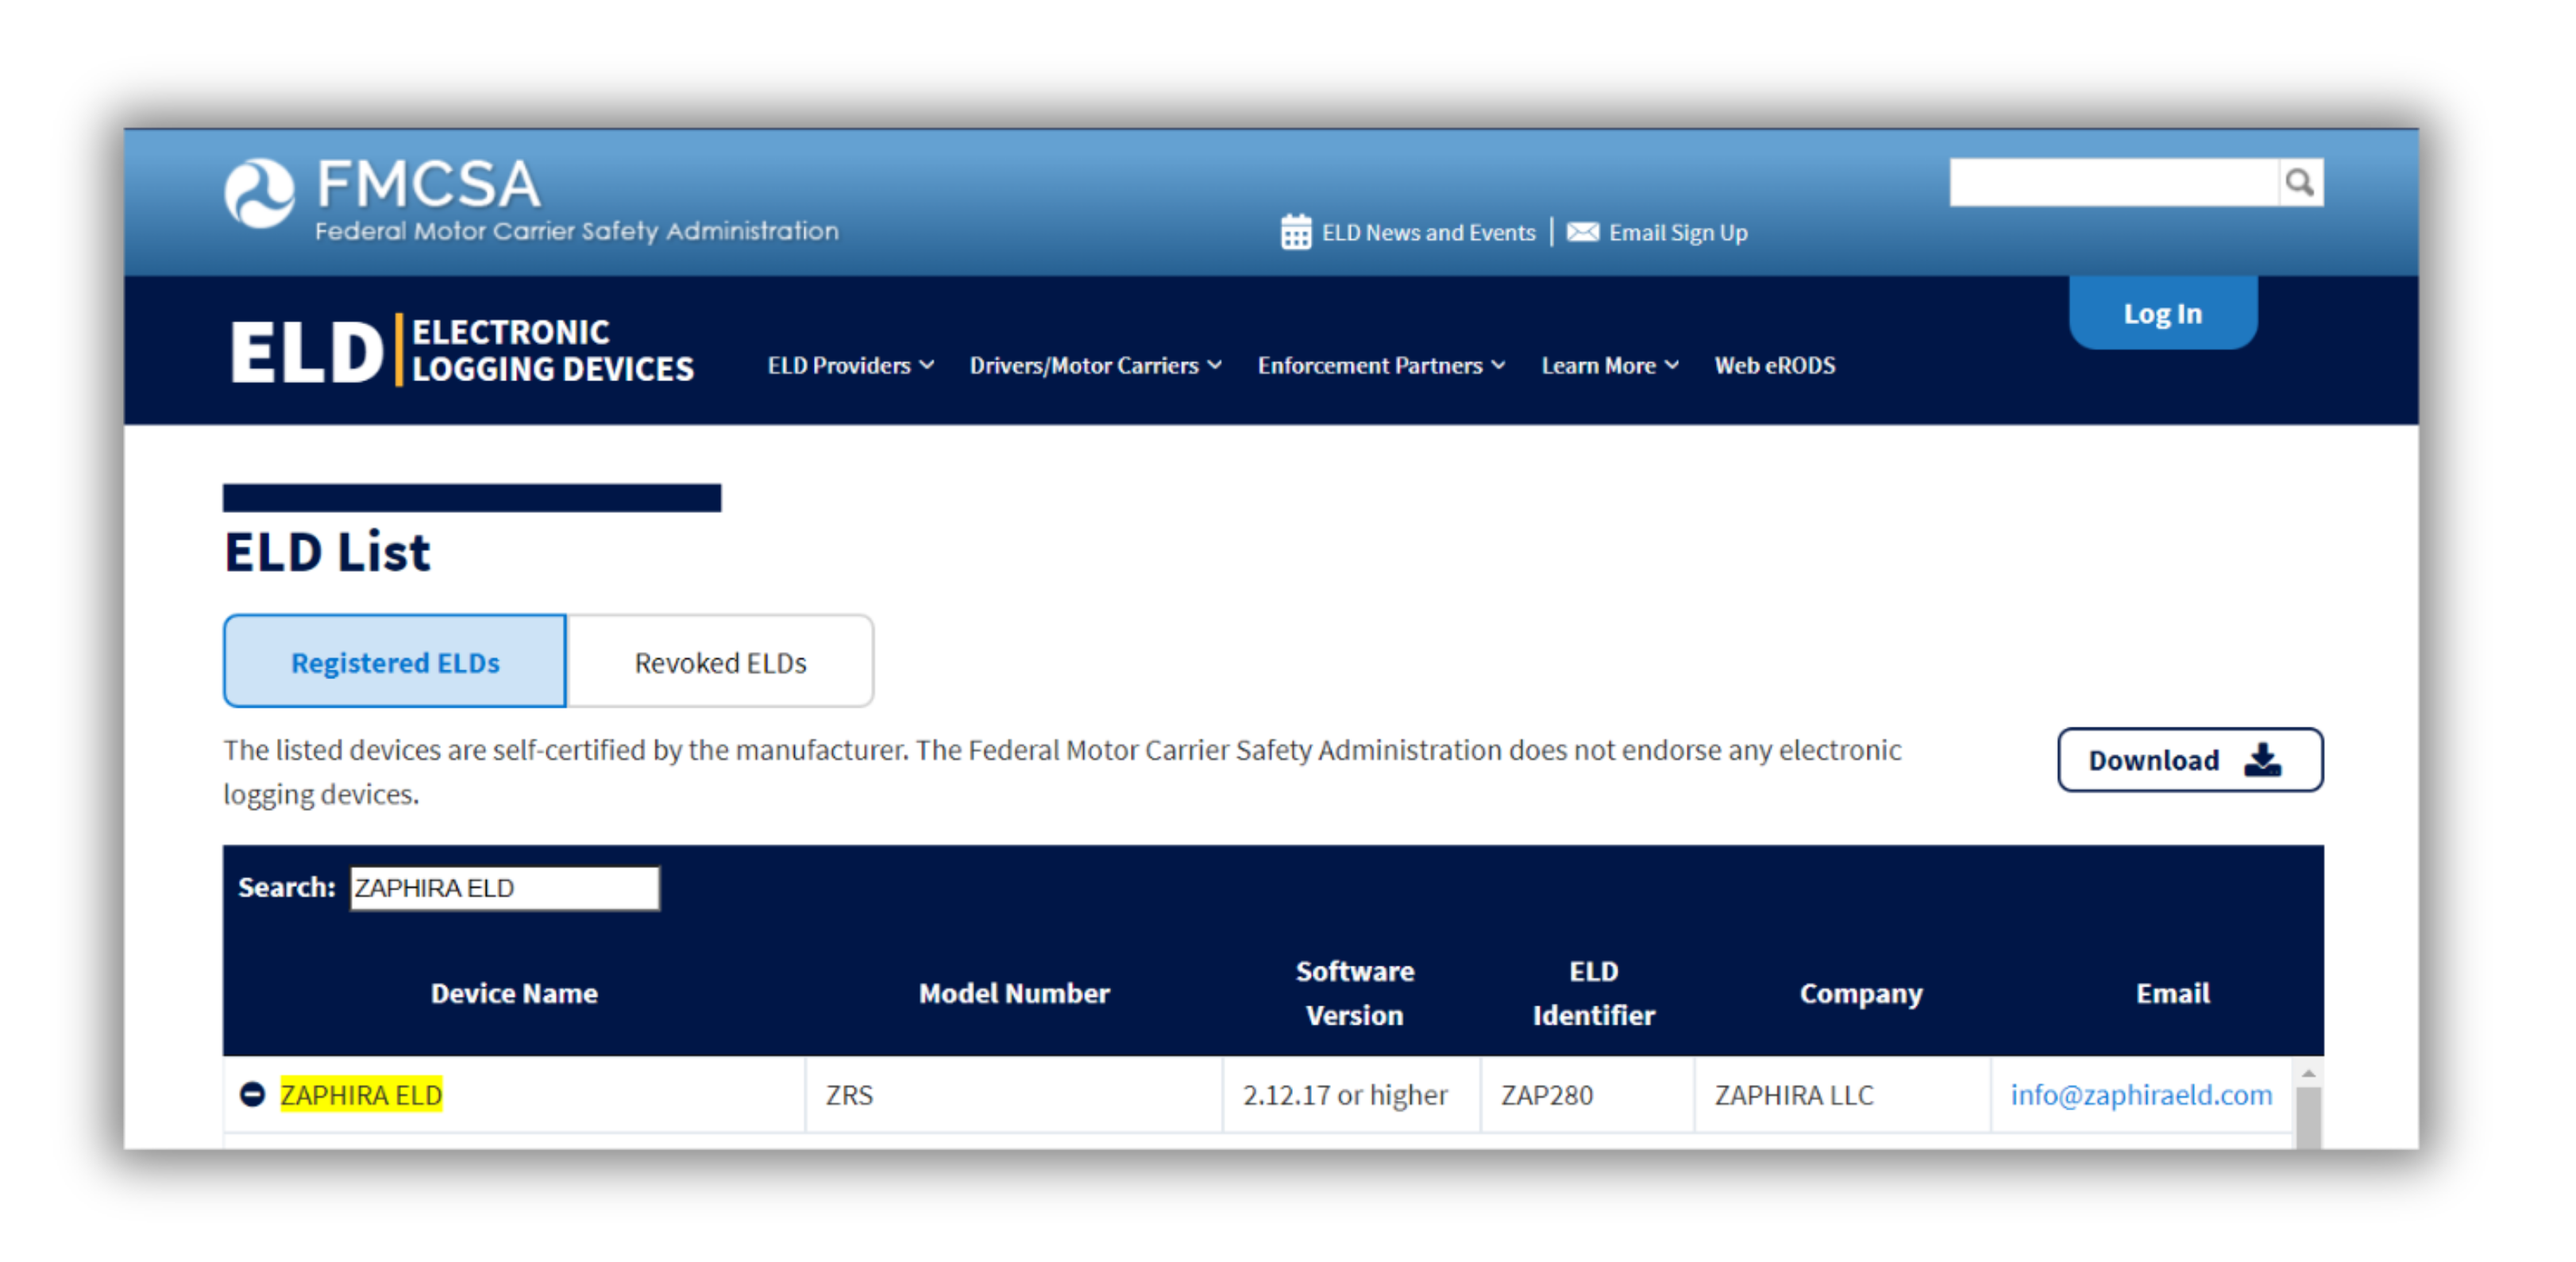Expand the ELD Providers menu

pyautogui.click(x=850, y=365)
